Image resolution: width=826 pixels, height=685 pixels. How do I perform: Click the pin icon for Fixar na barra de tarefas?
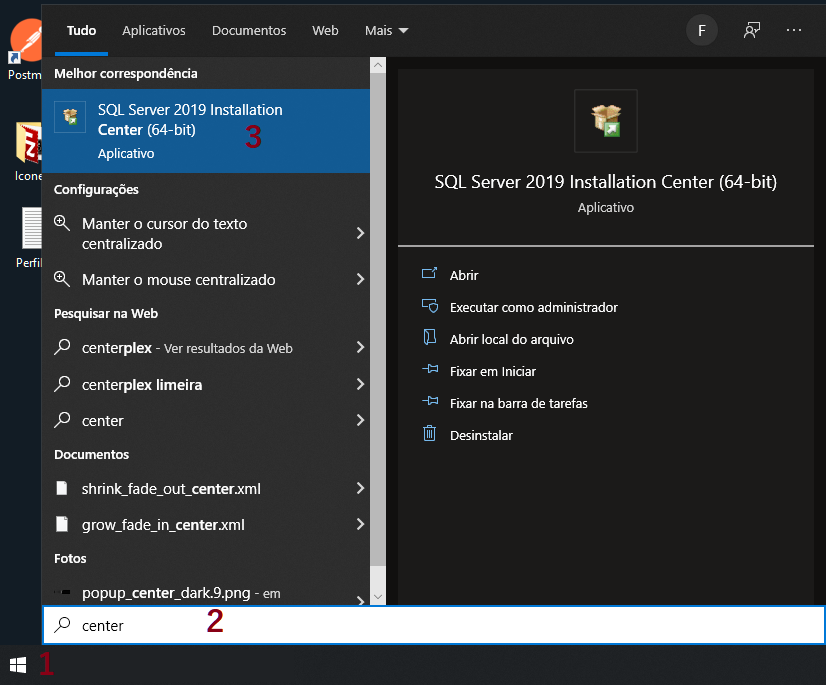[430, 402]
